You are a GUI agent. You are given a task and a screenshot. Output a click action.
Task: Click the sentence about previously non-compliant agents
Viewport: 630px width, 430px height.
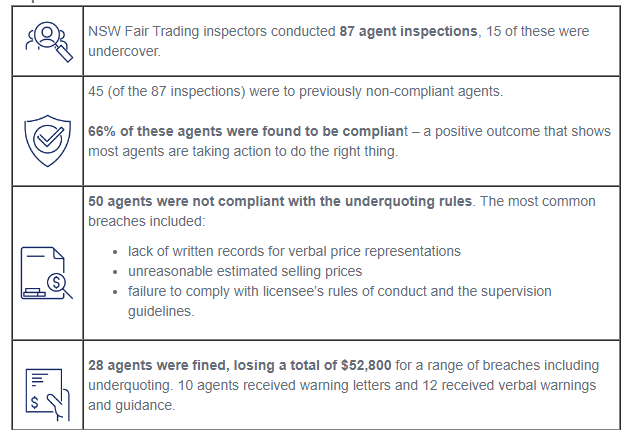coord(295,93)
